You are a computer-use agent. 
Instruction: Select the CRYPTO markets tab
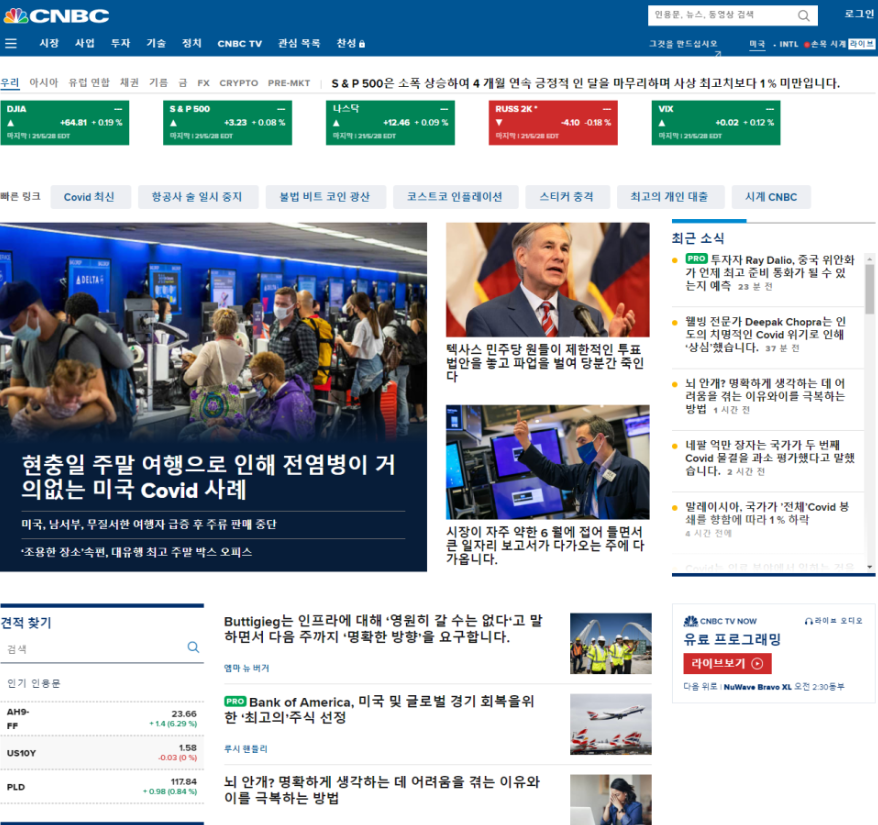coord(239,83)
